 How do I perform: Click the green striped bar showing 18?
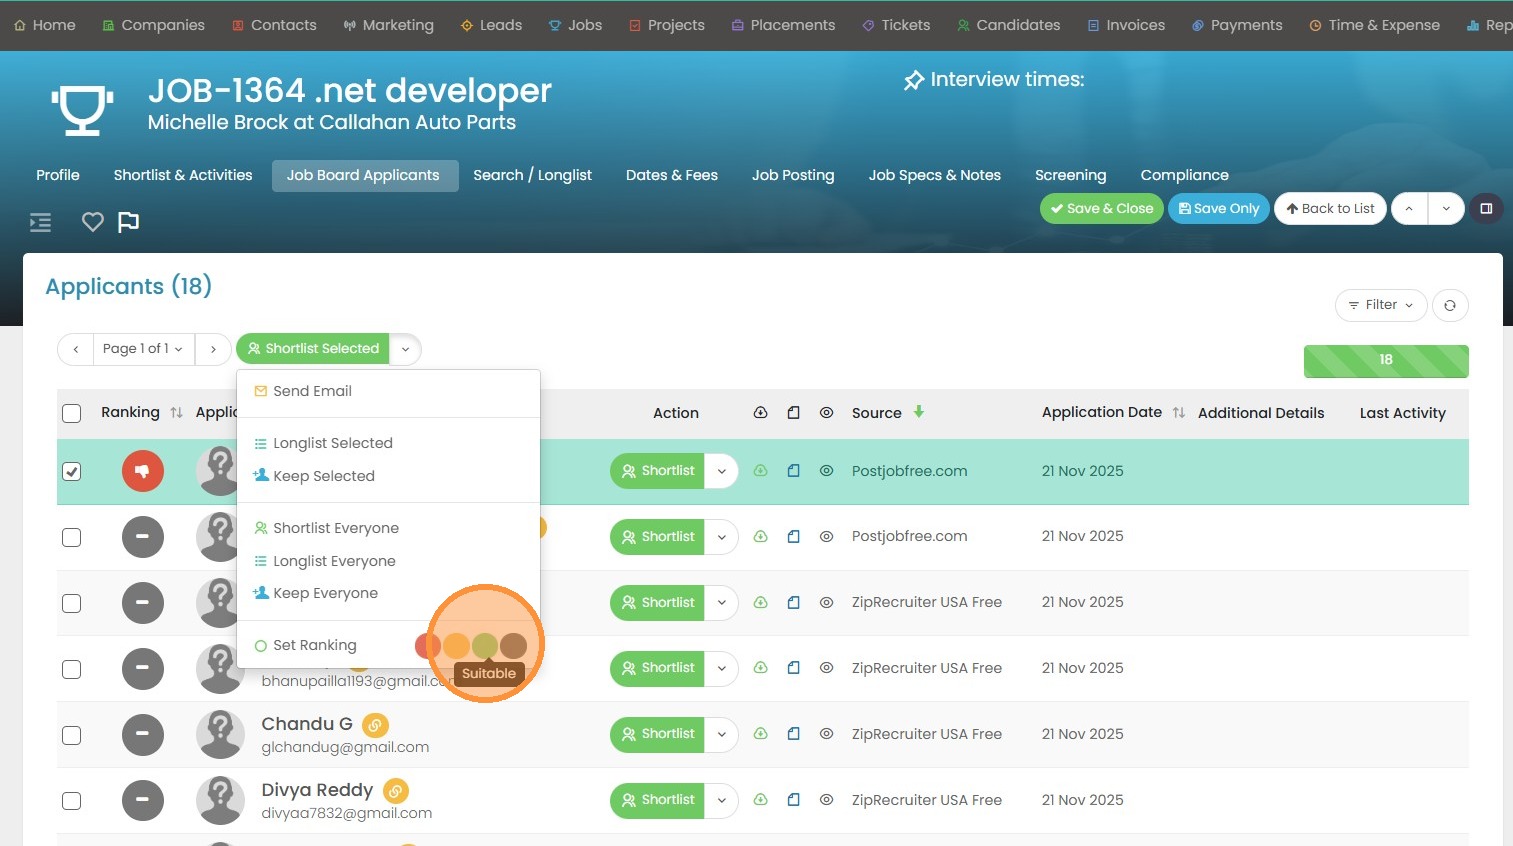click(1386, 361)
